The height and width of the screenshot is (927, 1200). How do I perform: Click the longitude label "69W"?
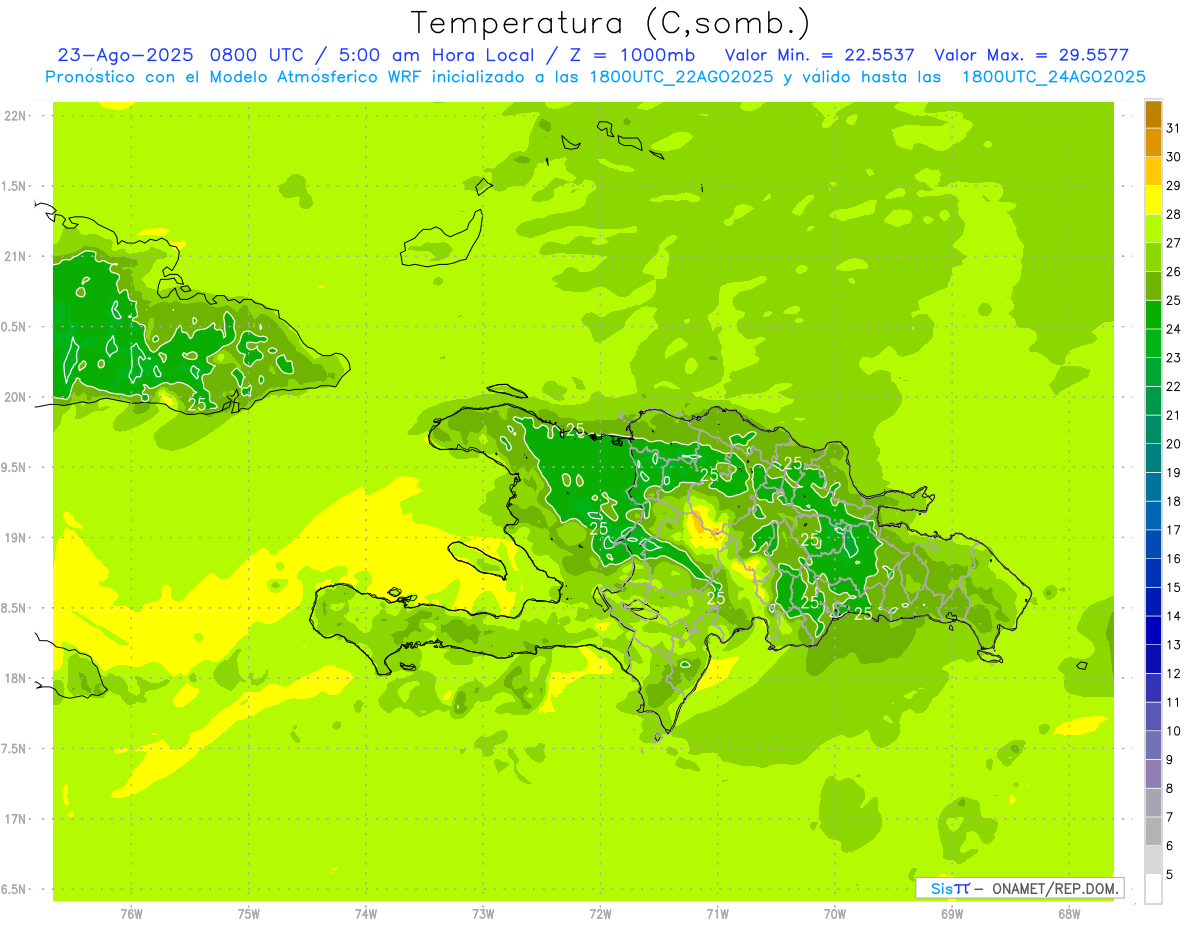[952, 914]
